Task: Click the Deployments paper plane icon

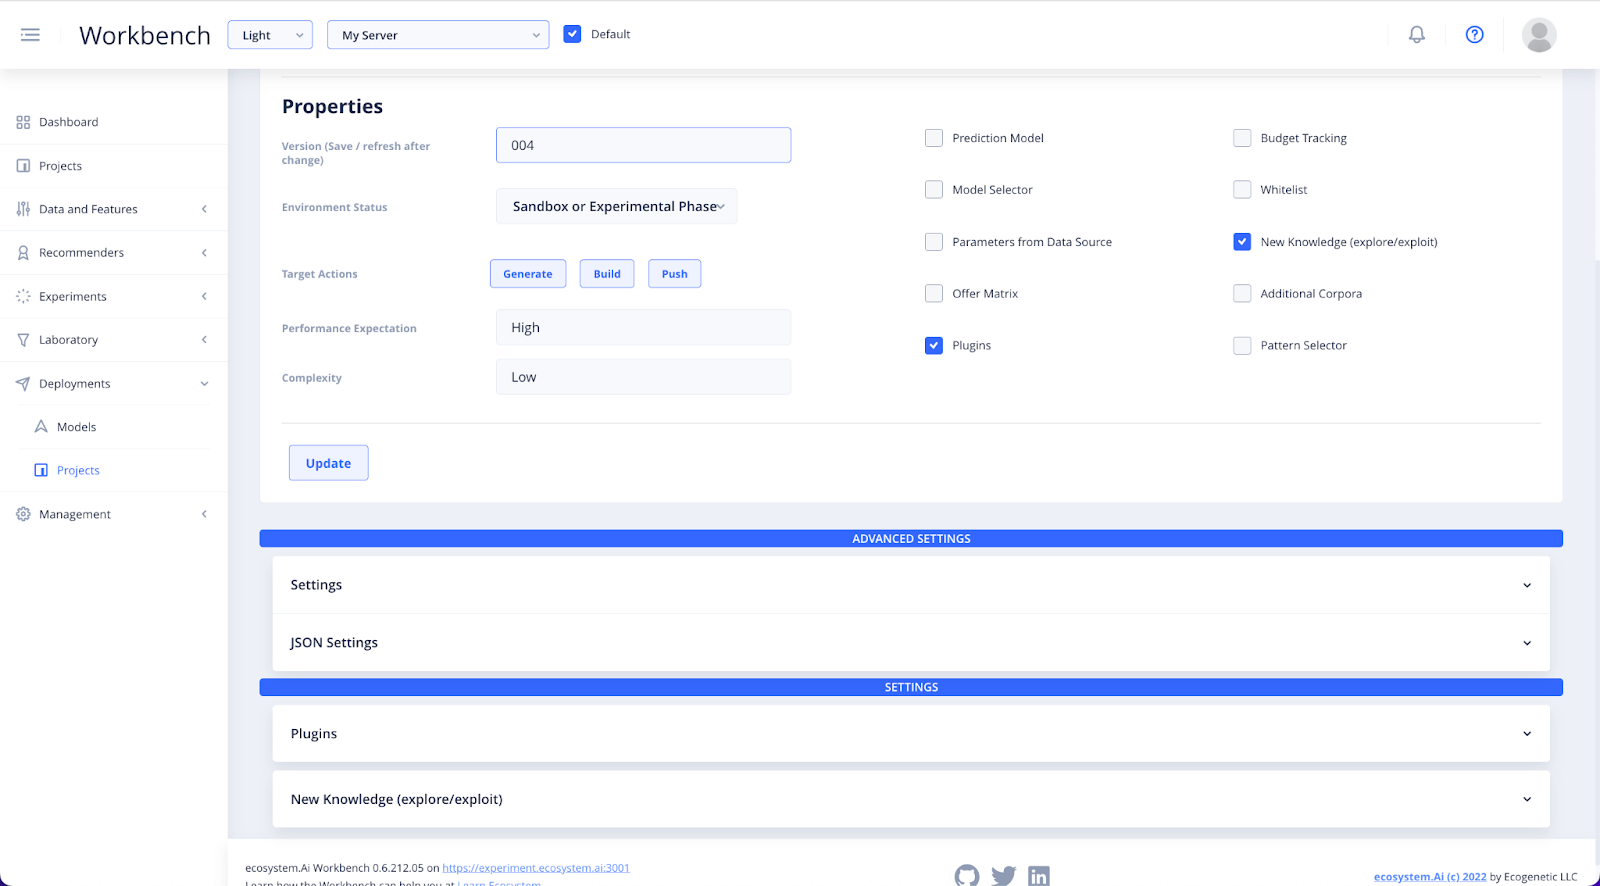Action: (x=23, y=384)
